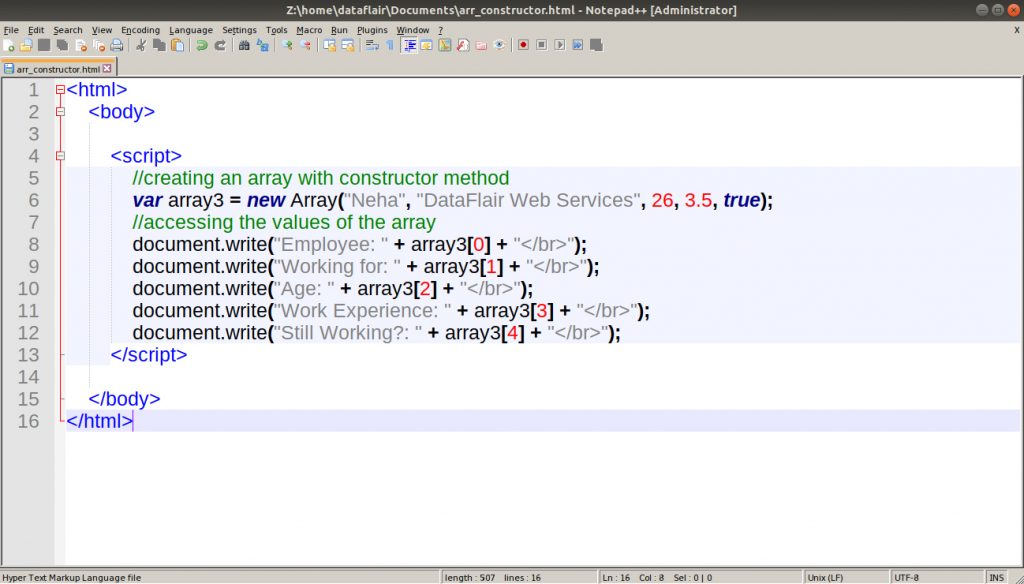This screenshot has width=1024, height=584.
Task: Toggle file monitoring eye icon
Action: (499, 45)
